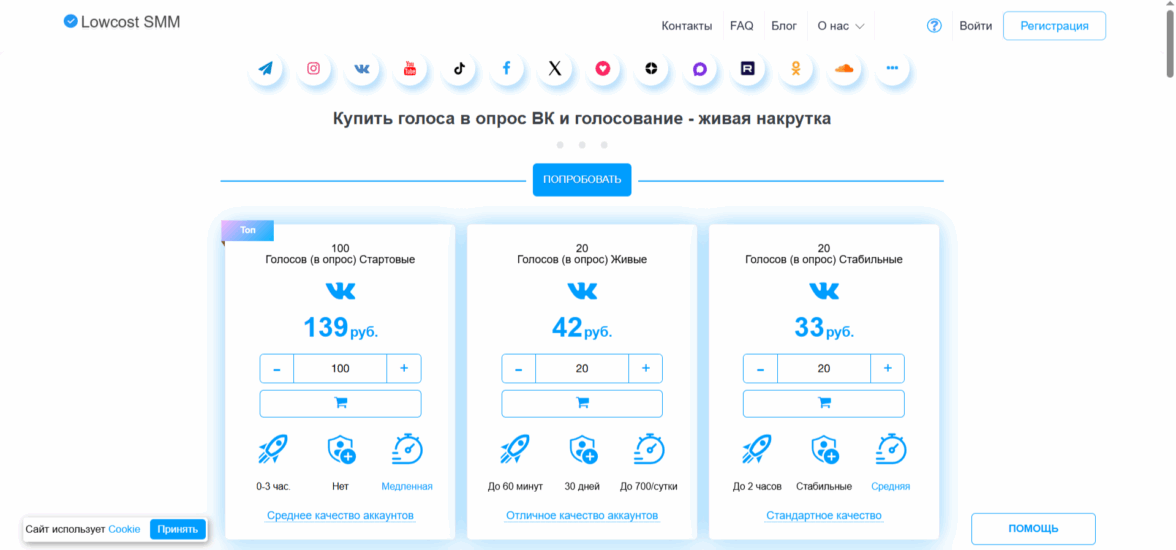Click the ПОМОЩЬ button

coord(1034,528)
